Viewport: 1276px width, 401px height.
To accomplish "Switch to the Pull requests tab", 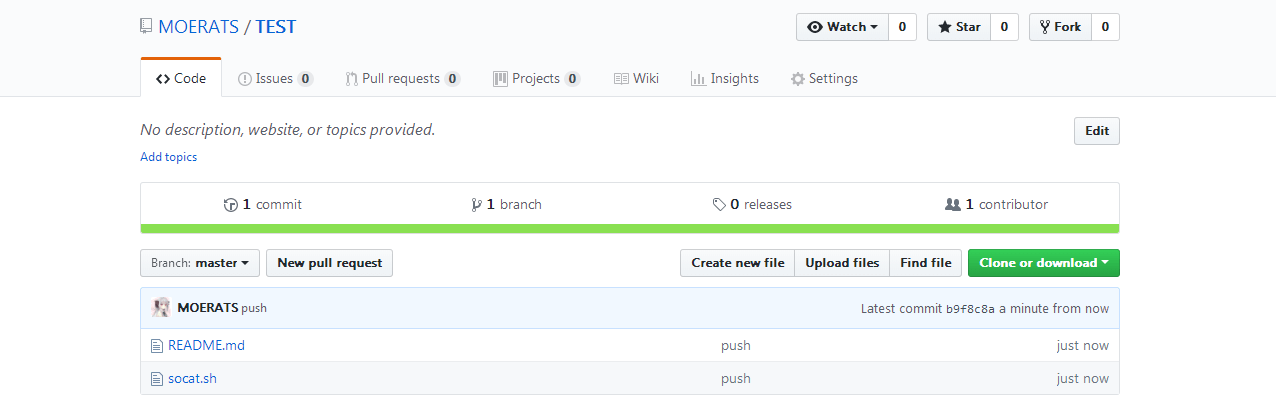I will pos(403,78).
